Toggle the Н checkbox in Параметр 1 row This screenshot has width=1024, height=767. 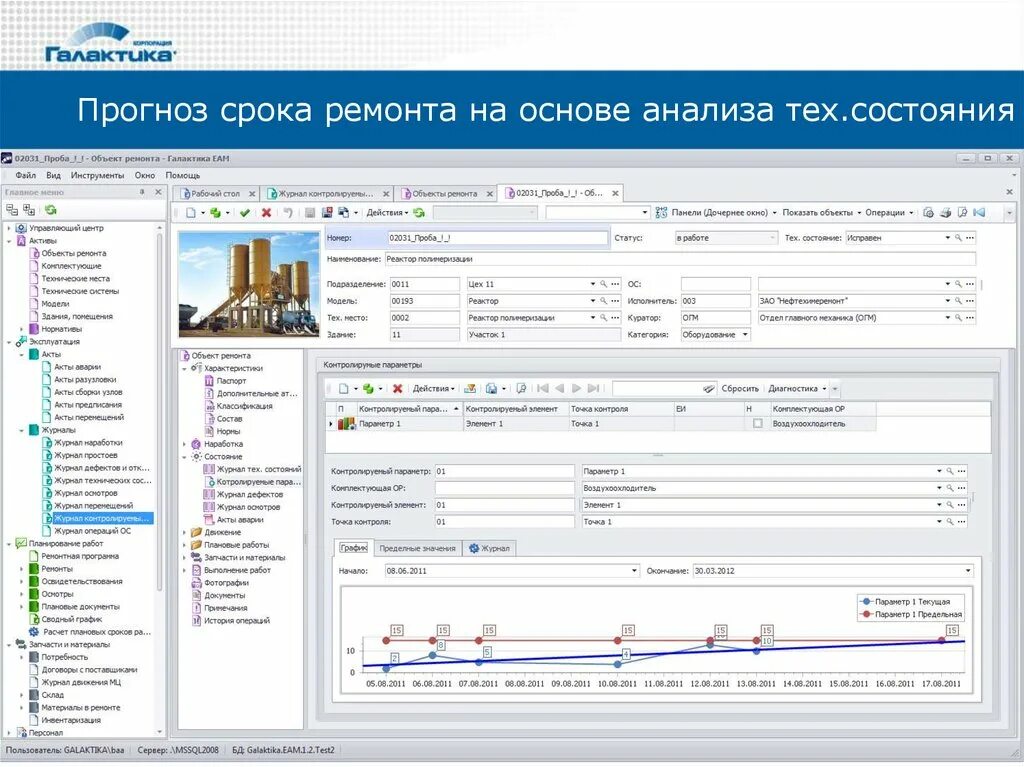(758, 424)
